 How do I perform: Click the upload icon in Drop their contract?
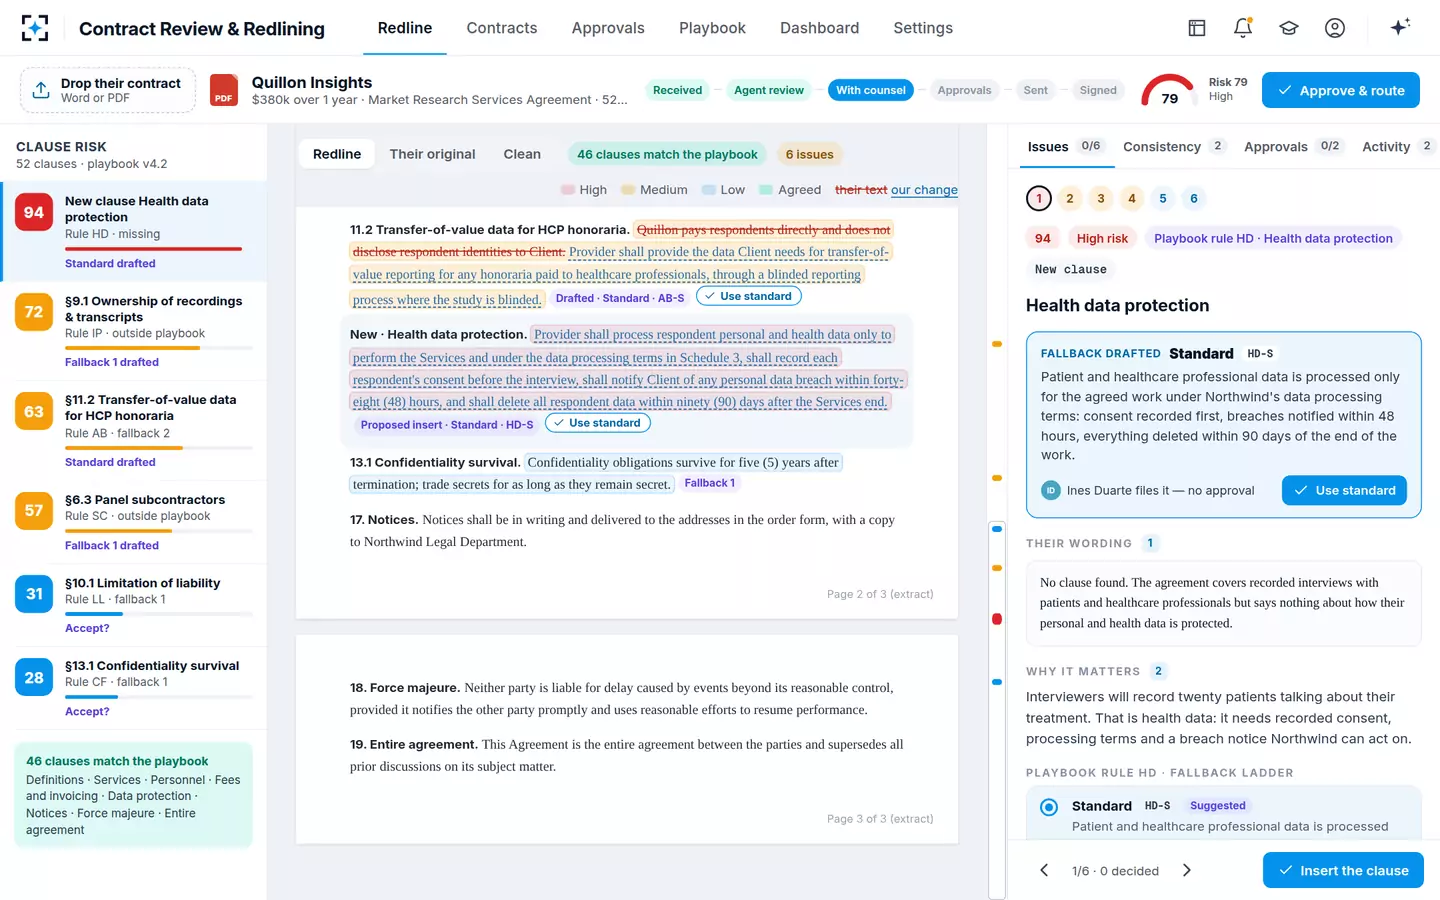(41, 90)
